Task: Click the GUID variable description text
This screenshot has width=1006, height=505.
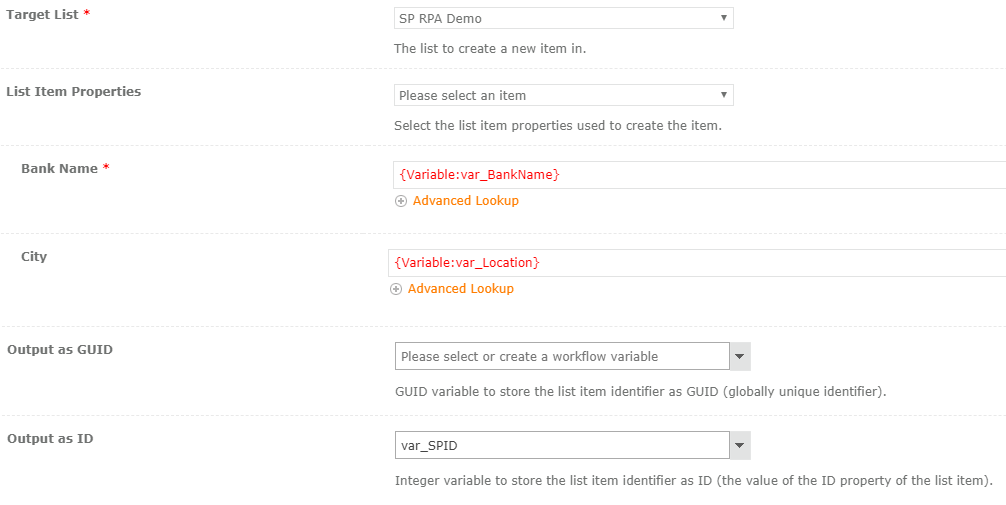Action: [x=640, y=392]
